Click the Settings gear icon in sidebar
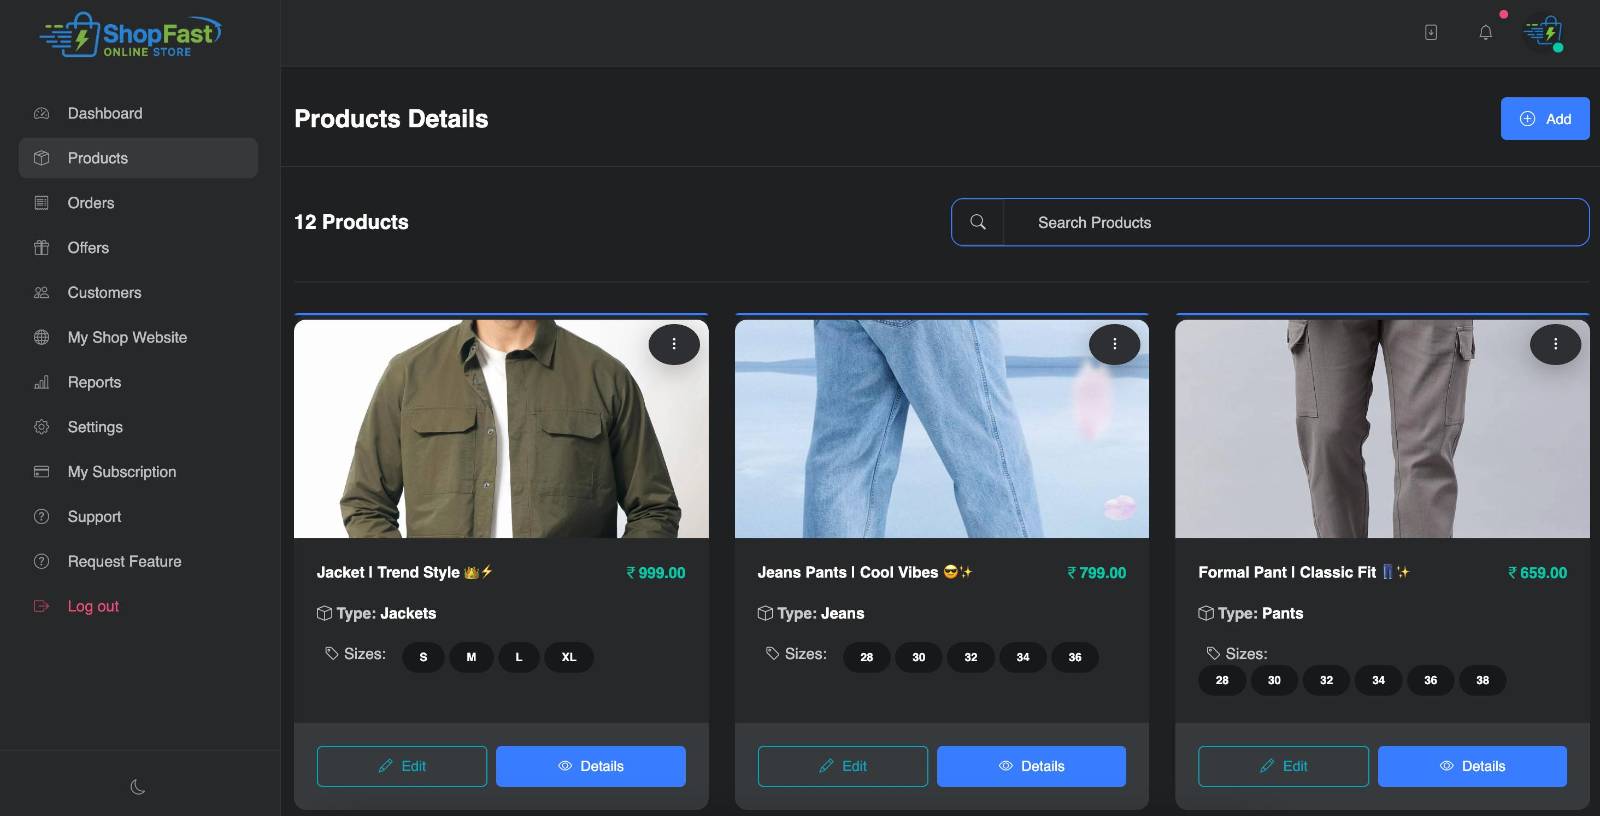This screenshot has width=1600, height=816. click(x=41, y=427)
